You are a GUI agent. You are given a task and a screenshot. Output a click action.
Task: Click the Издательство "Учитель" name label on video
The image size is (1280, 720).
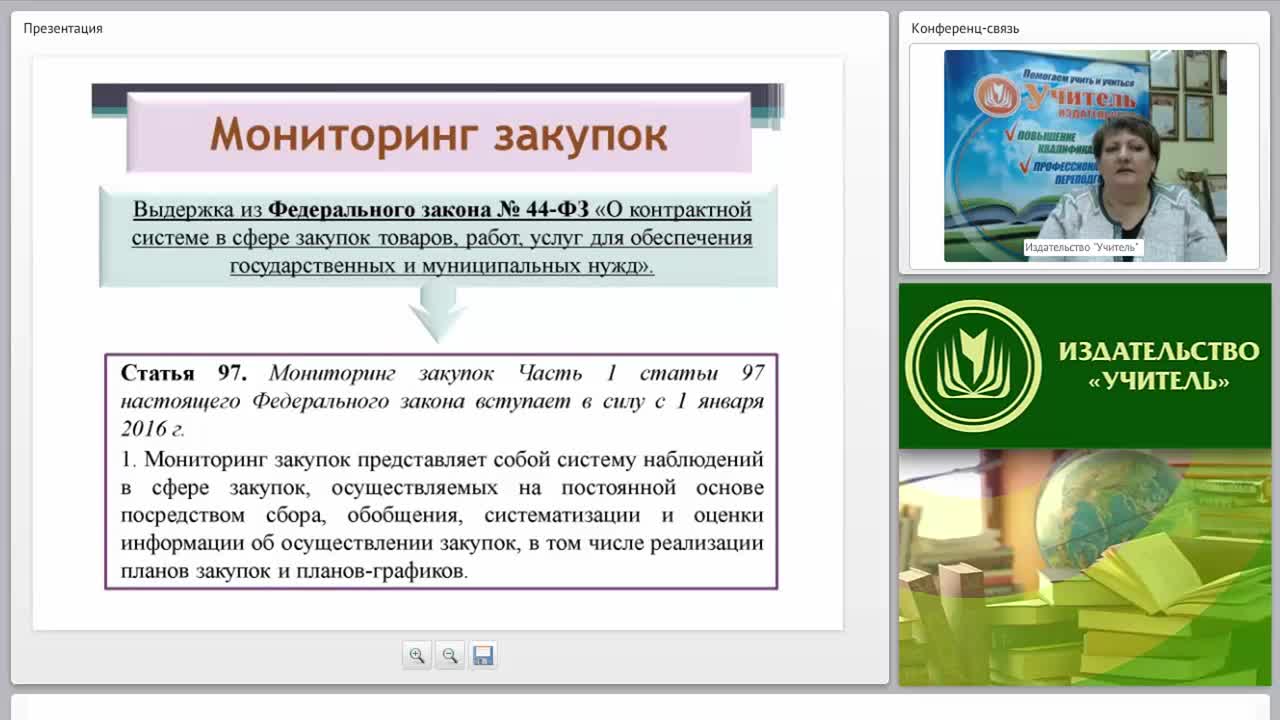[1083, 247]
